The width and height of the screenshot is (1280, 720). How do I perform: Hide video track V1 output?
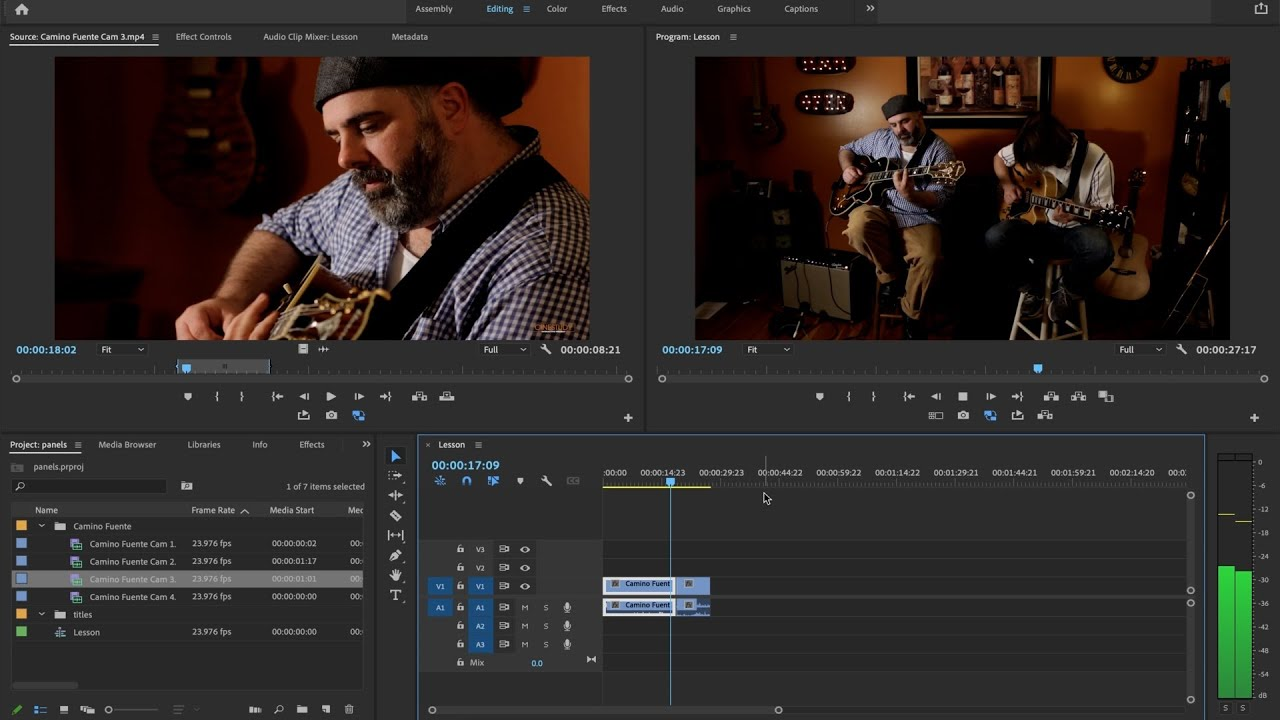pos(524,586)
